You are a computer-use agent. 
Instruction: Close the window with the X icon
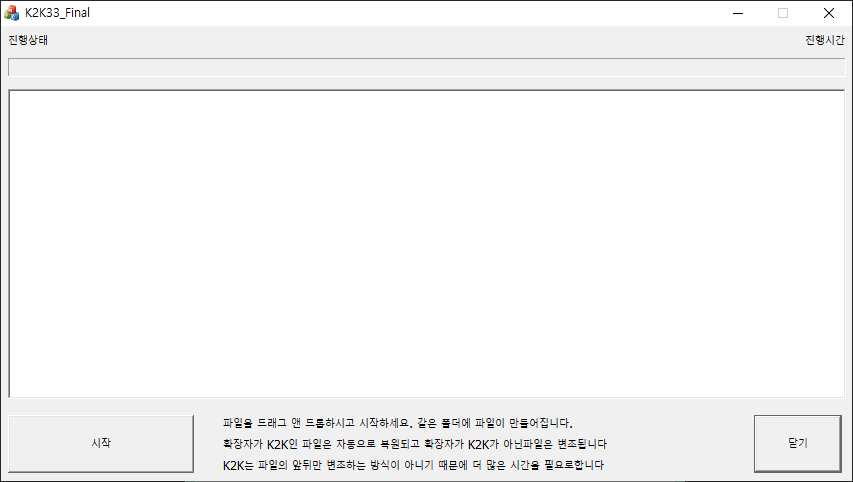(829, 13)
